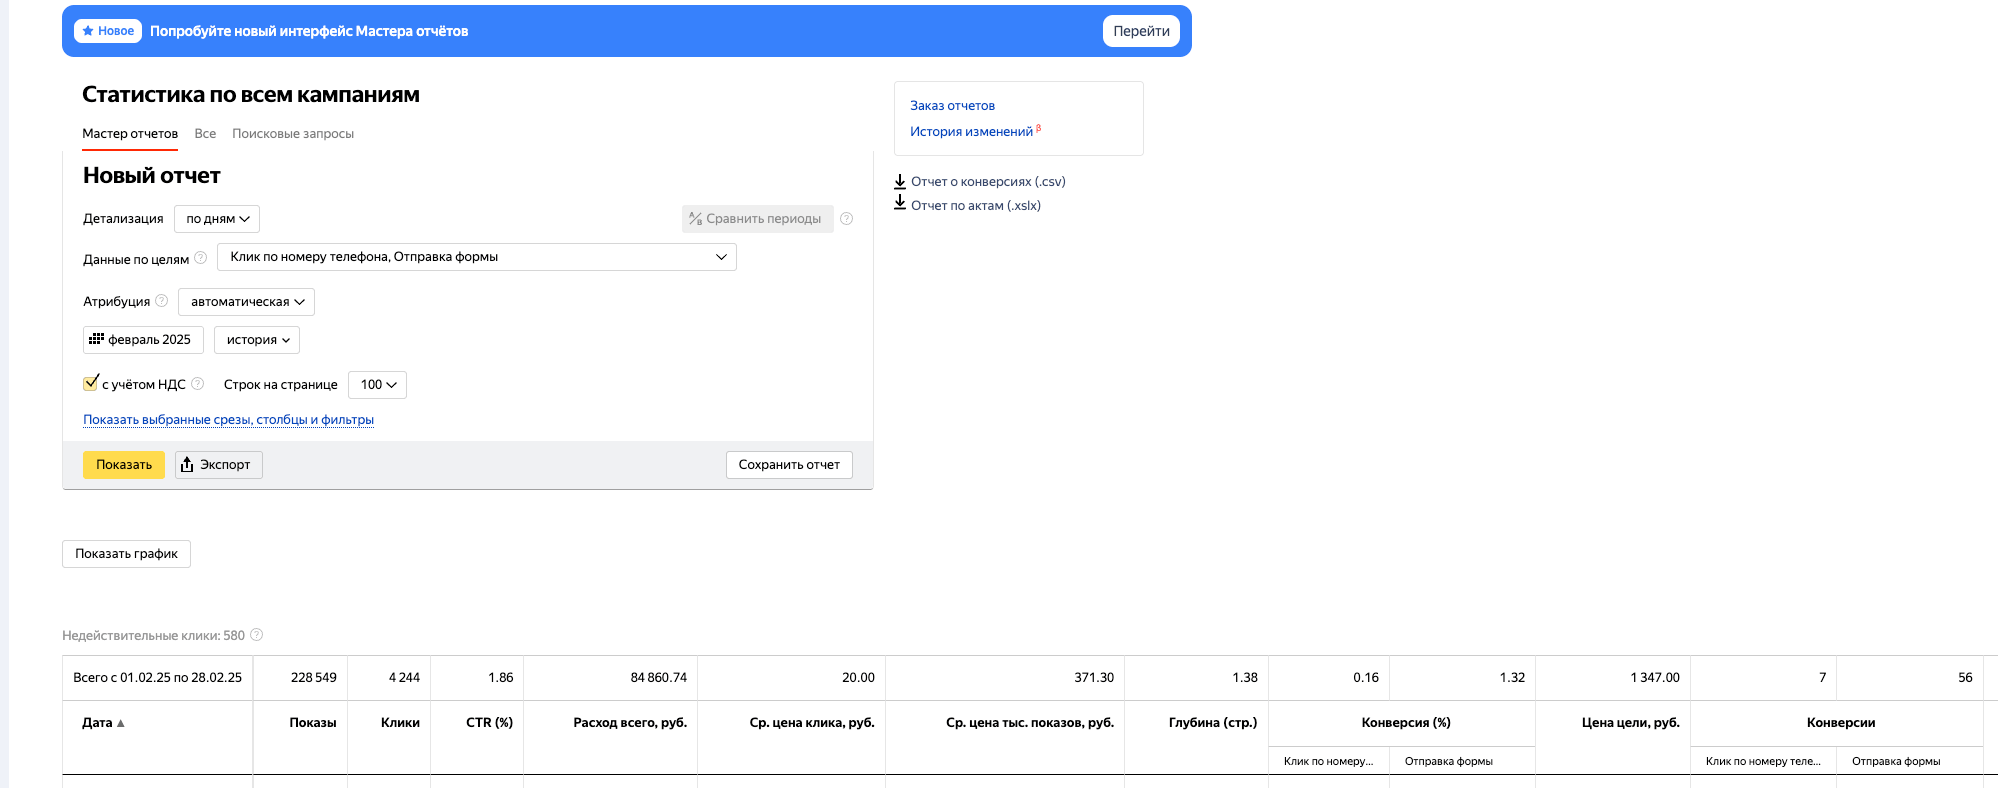Viewport: 1998px width, 788px height.
Task: Click download icon for conversions CSV report
Action: click(900, 181)
